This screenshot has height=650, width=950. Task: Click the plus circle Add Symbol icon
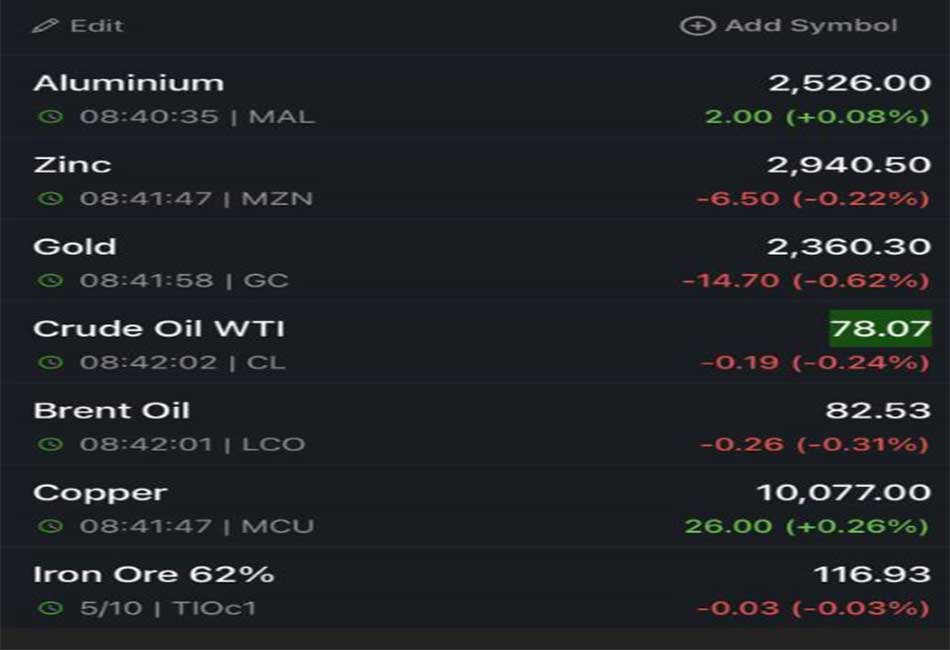697,25
